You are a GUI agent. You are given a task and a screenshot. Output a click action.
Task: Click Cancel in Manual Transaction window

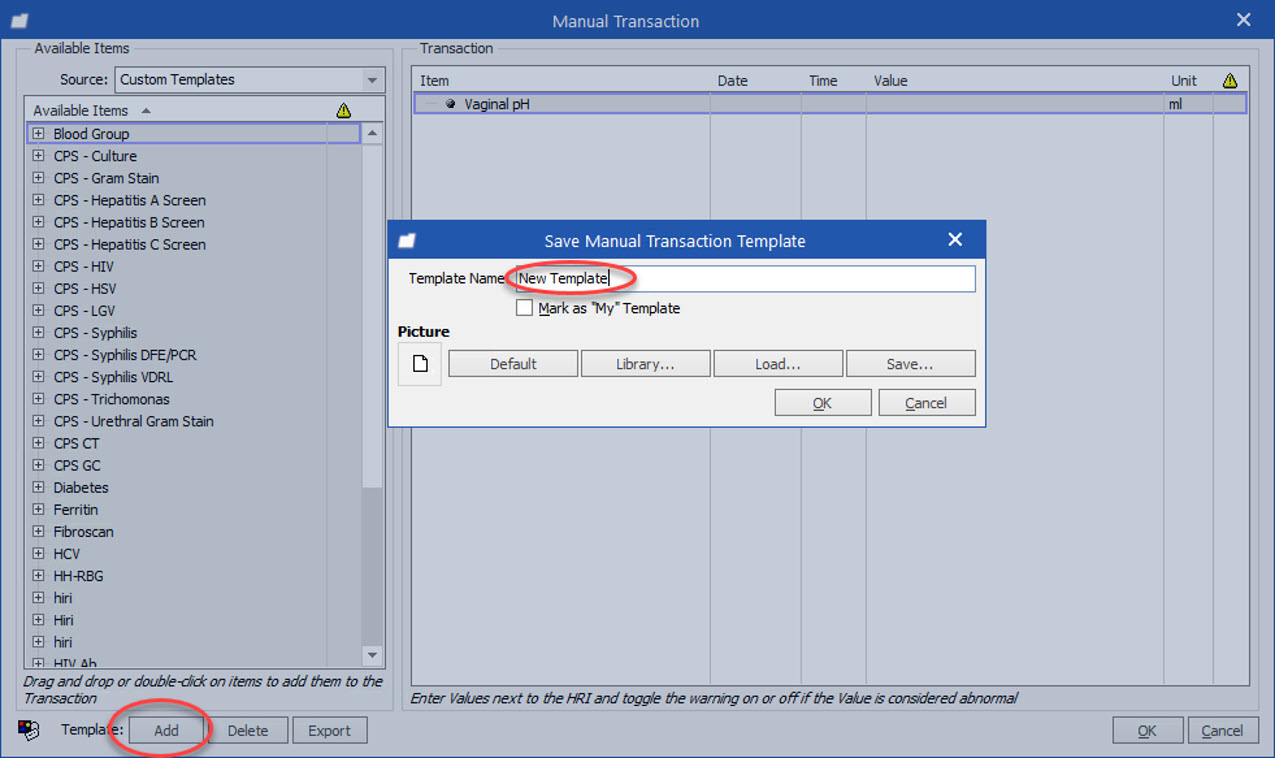pos(1222,730)
